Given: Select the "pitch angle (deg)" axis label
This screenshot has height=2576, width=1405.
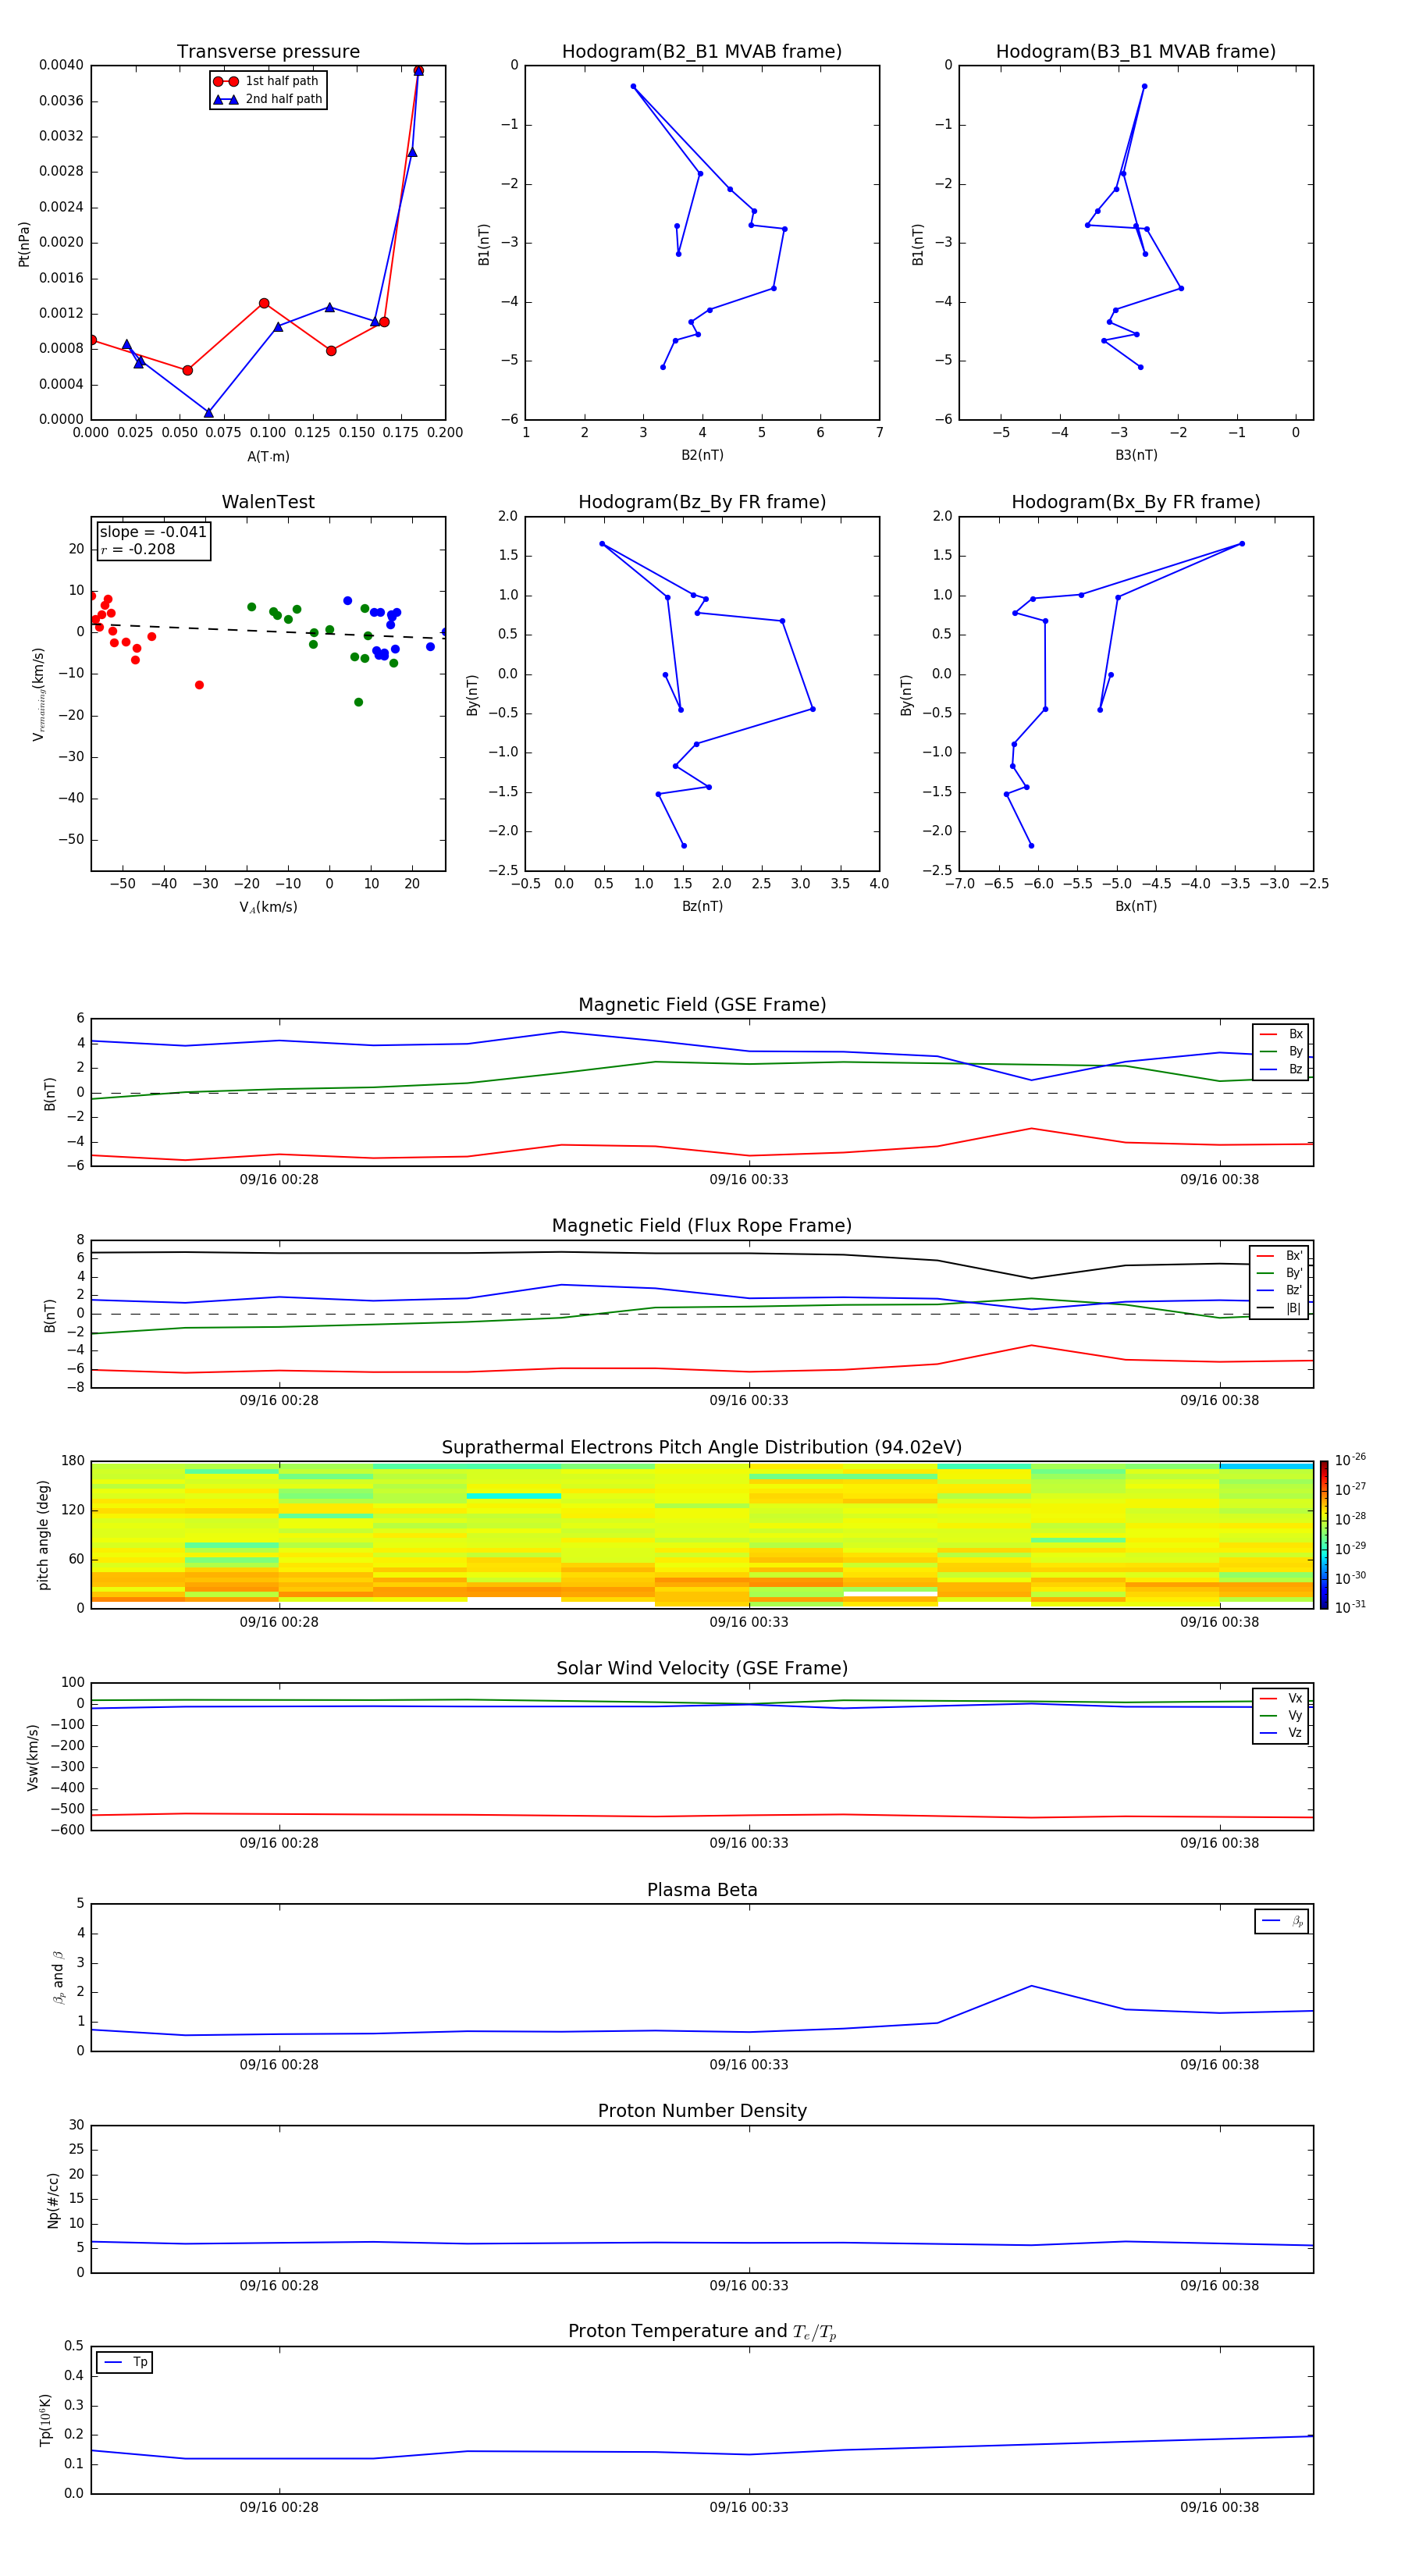Looking at the screenshot, I should (43, 1535).
